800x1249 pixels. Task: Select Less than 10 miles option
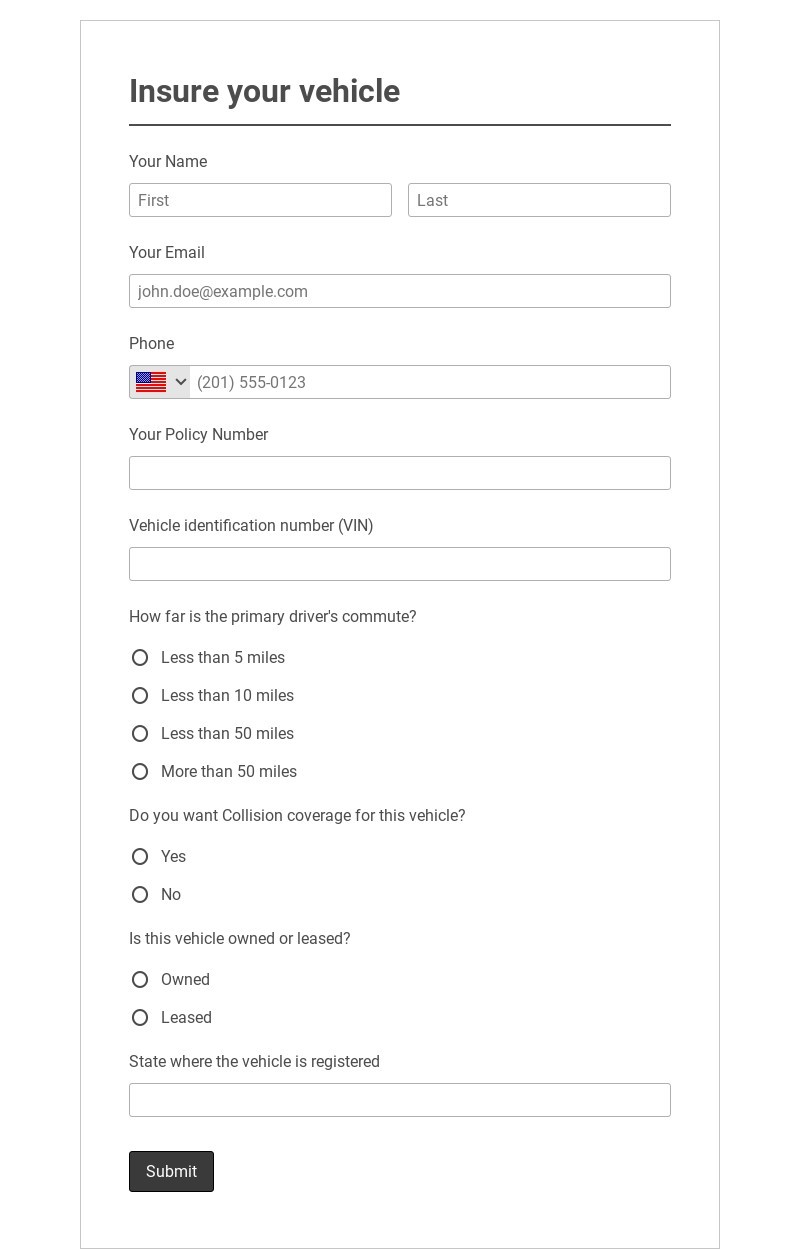click(140, 695)
